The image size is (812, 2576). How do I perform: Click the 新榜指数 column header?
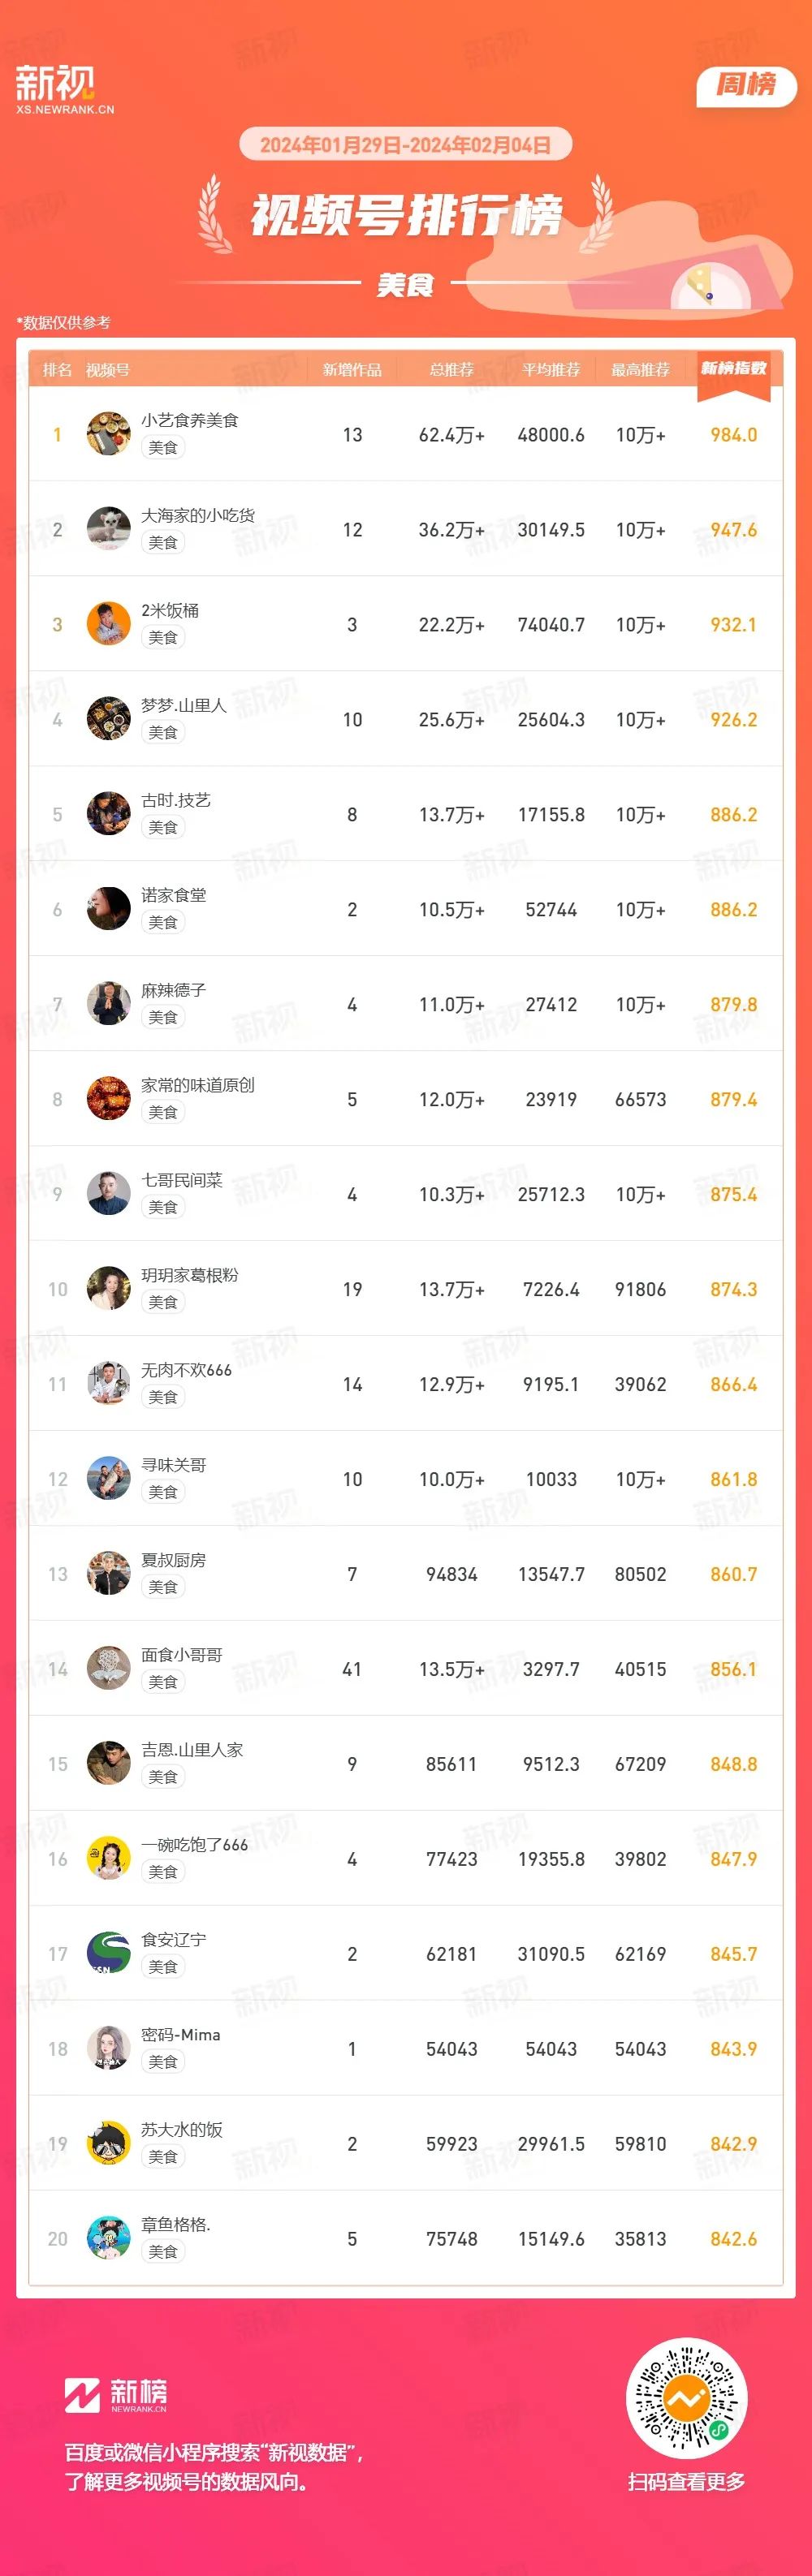[733, 369]
